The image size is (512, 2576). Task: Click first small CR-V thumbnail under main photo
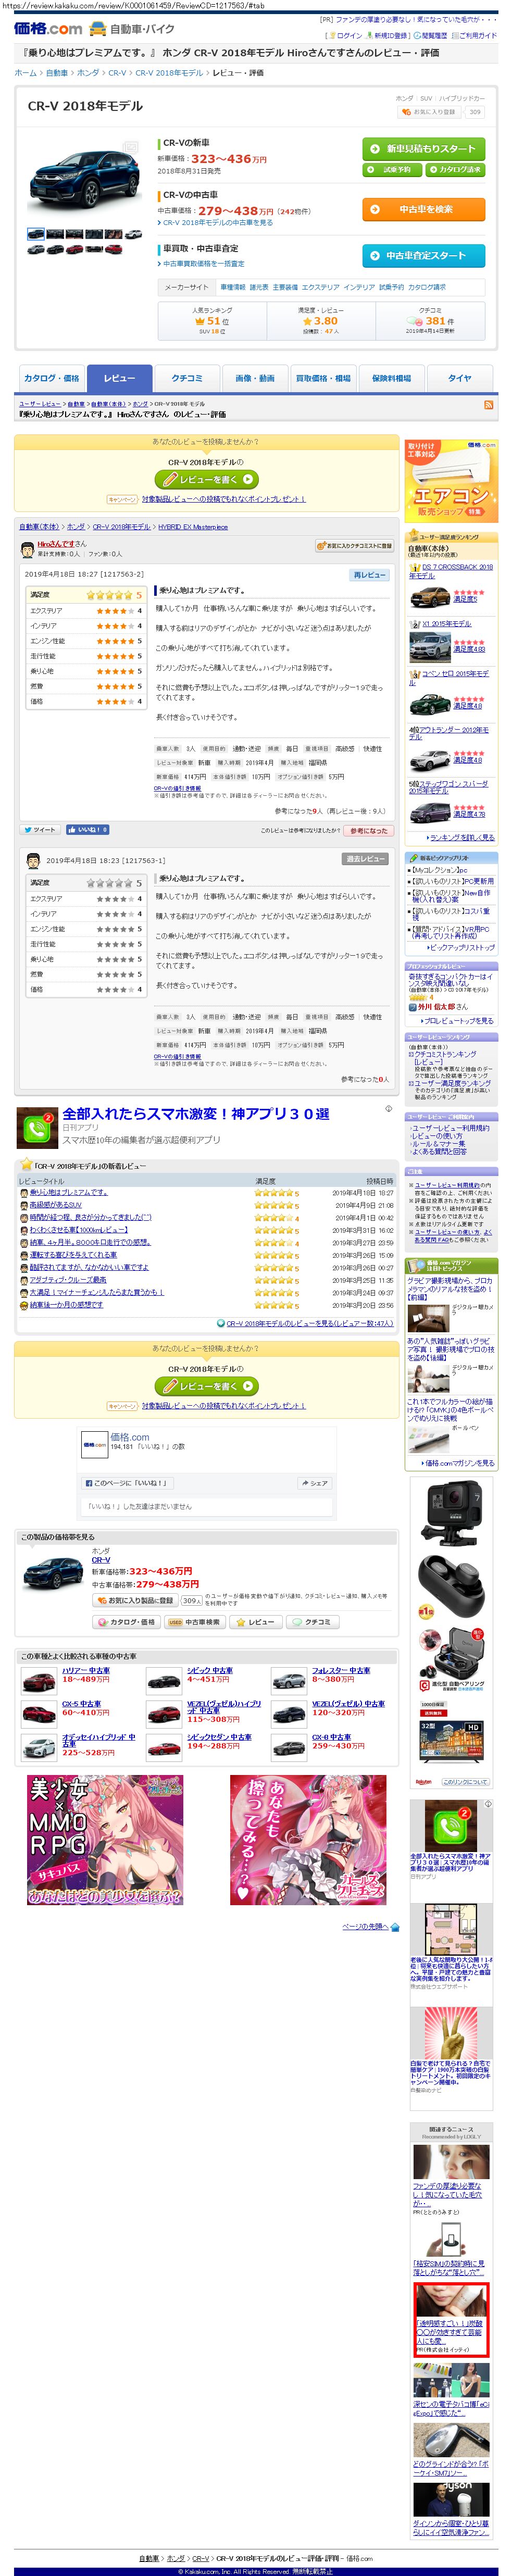pyautogui.click(x=35, y=234)
